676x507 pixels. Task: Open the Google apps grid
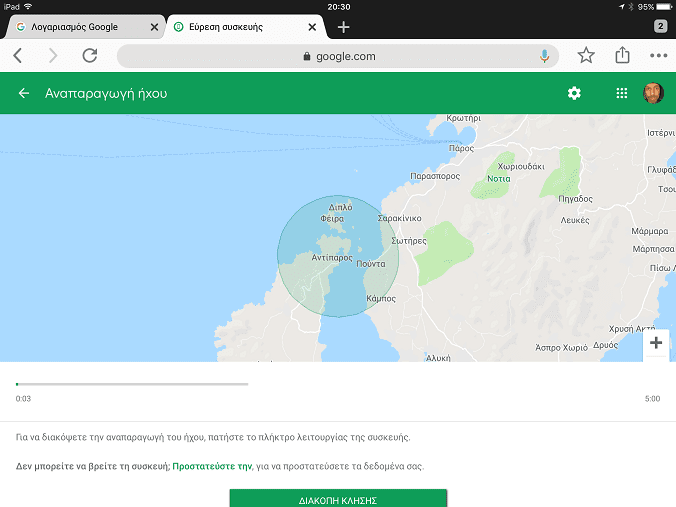pyautogui.click(x=621, y=93)
